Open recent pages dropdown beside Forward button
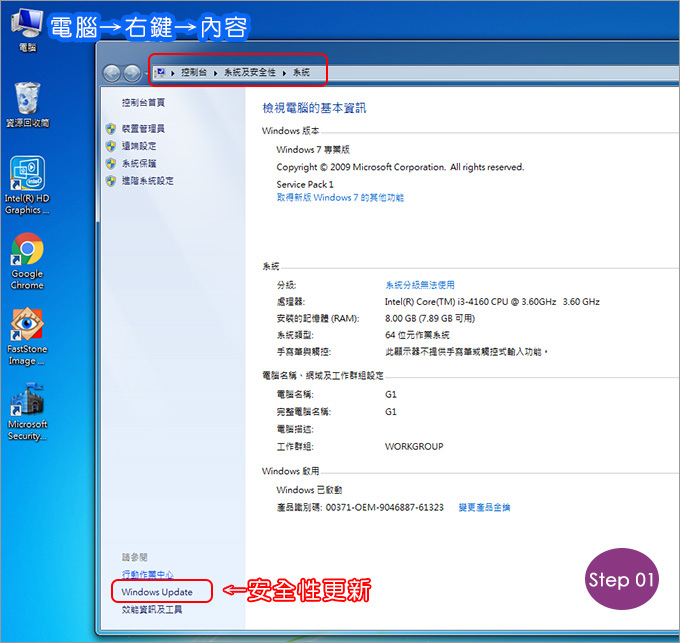 coord(146,73)
